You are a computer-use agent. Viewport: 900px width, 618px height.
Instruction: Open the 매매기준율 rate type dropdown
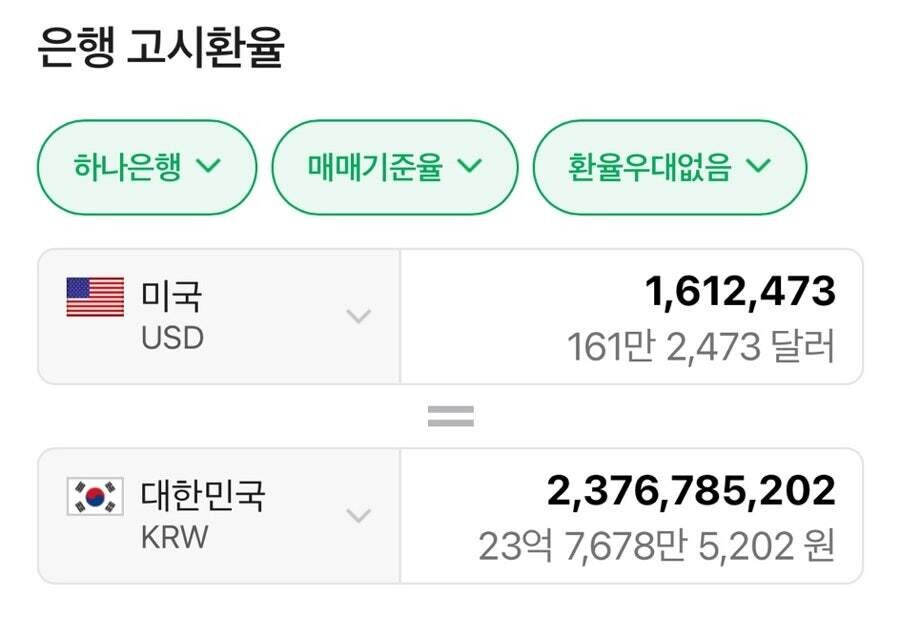(394, 167)
